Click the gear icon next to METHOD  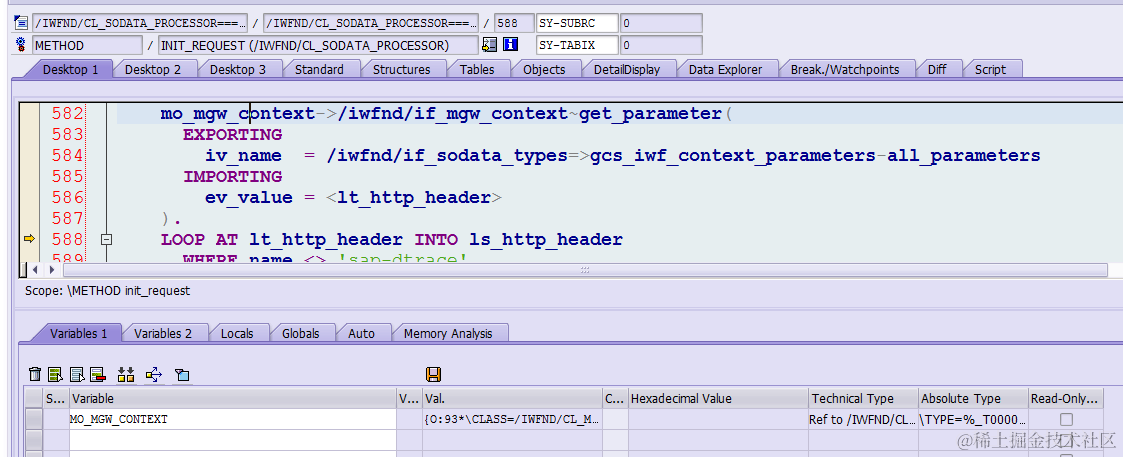point(21,45)
